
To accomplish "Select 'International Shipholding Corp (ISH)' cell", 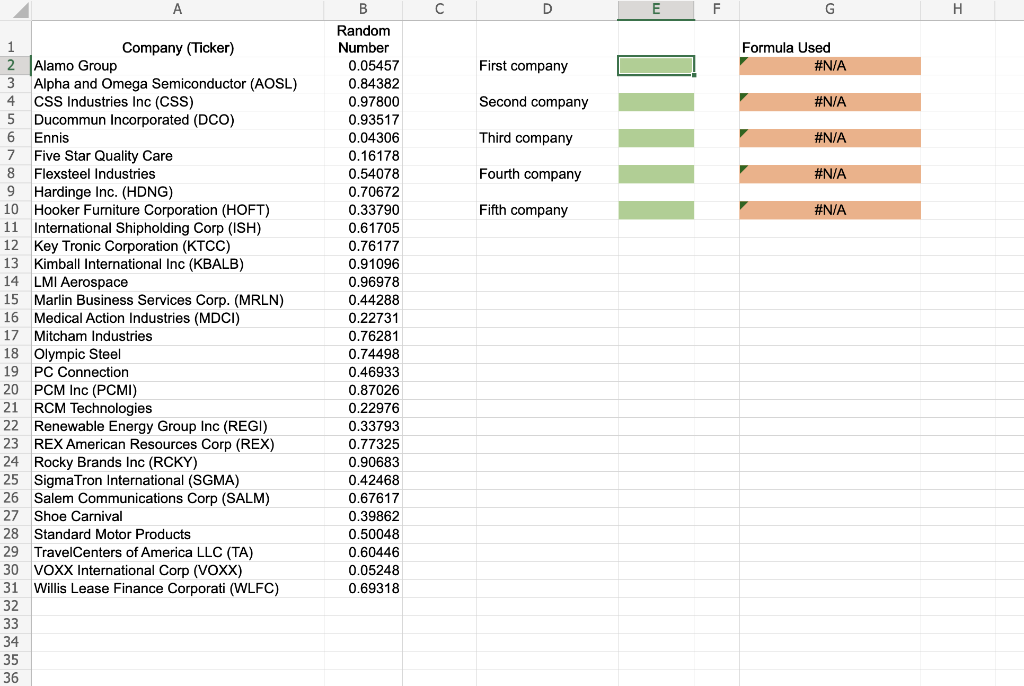I will [178, 228].
